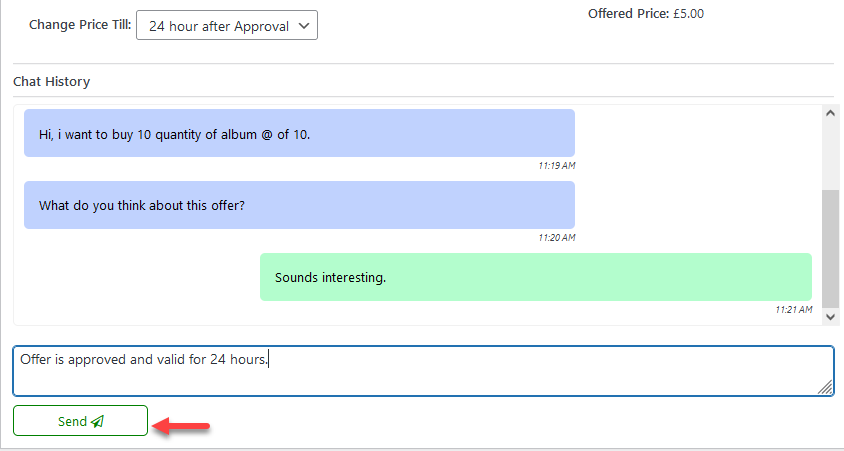The height and width of the screenshot is (451, 844).
Task: Click the chat history scroll down arrow
Action: pyautogui.click(x=830, y=315)
